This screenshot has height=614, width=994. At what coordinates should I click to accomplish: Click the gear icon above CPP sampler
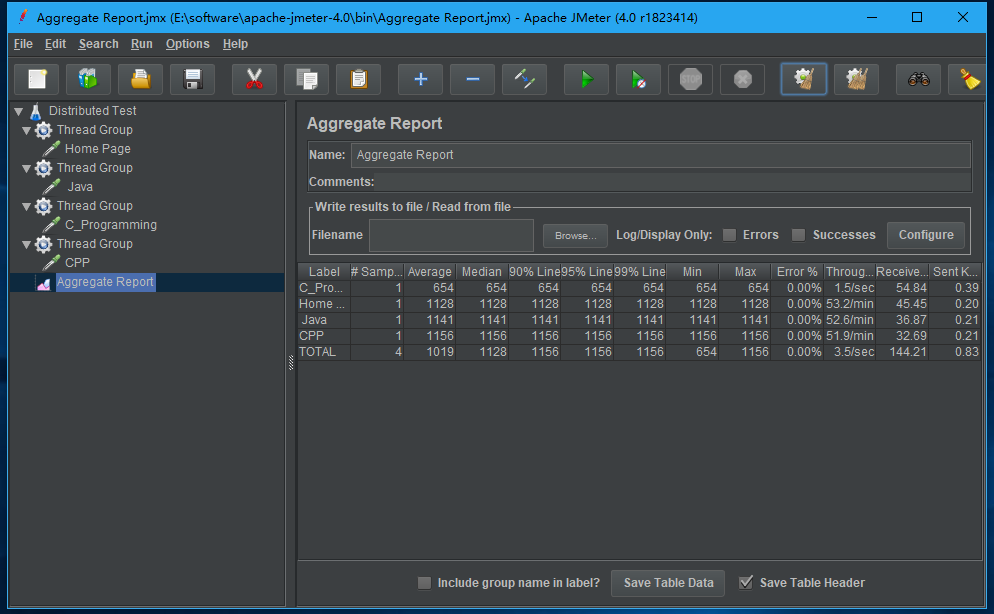(x=43, y=244)
